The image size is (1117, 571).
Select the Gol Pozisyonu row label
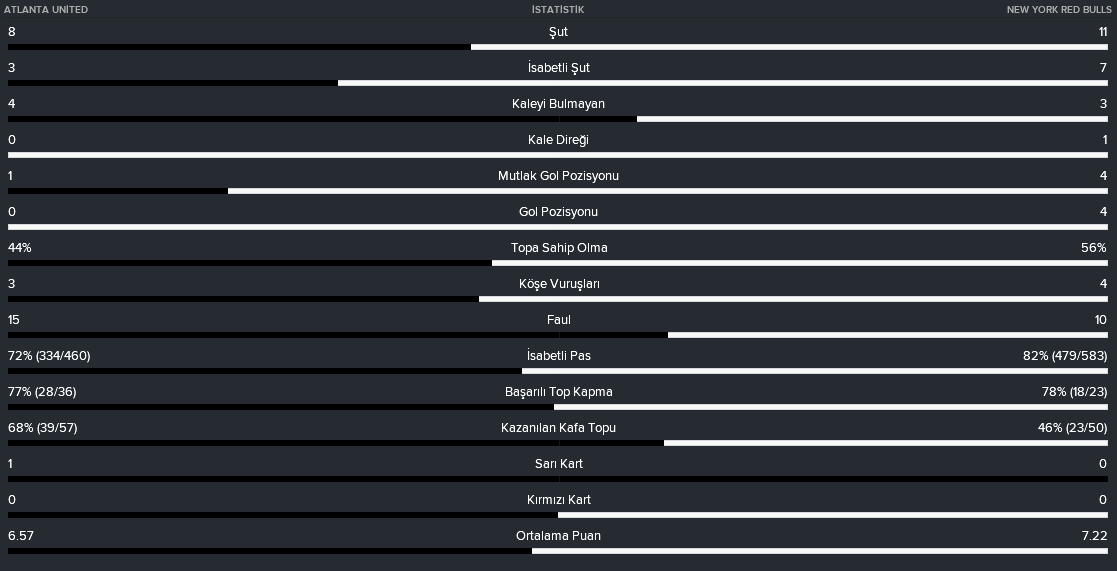coord(558,212)
